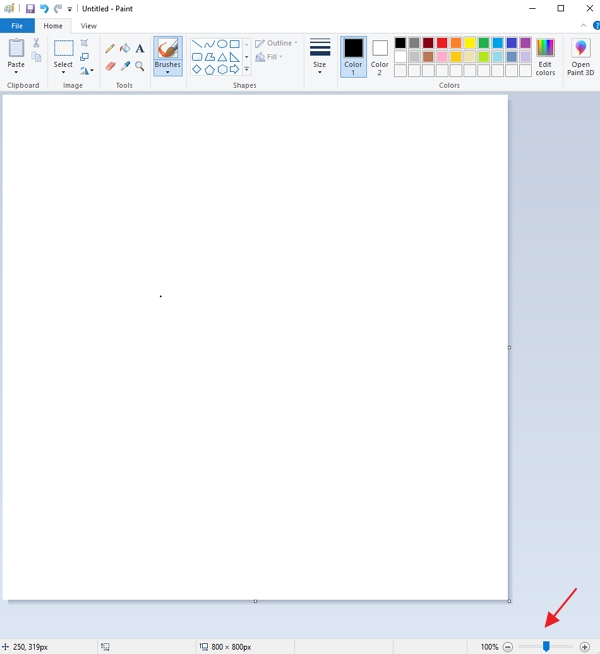Click the zoom in plus button
The width and height of the screenshot is (600, 654).
point(585,647)
